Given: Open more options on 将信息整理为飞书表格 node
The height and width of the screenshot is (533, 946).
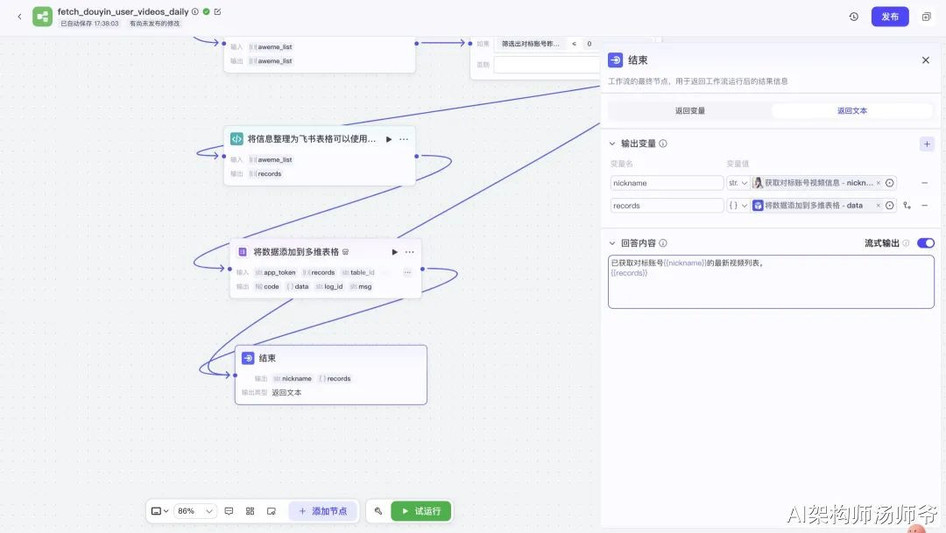Looking at the screenshot, I should pyautogui.click(x=404, y=139).
